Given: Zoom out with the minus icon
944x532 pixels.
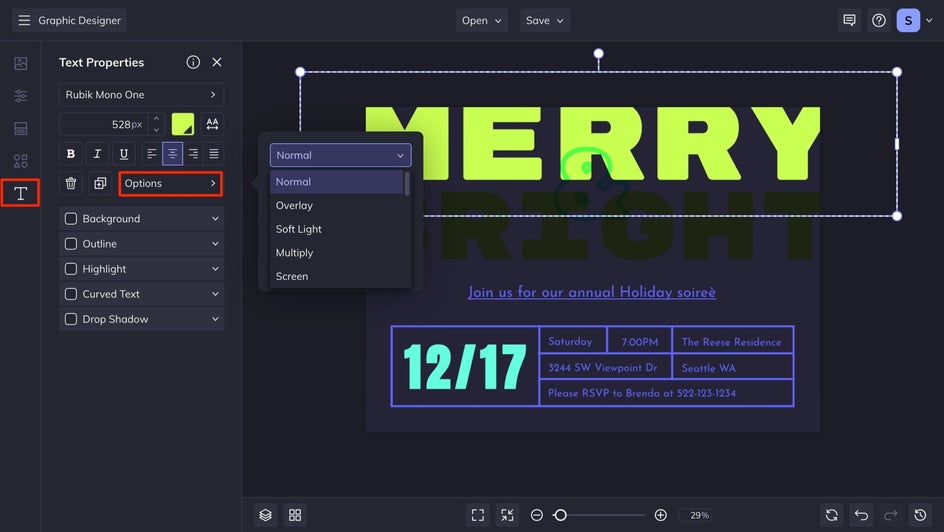Looking at the screenshot, I should 536,515.
